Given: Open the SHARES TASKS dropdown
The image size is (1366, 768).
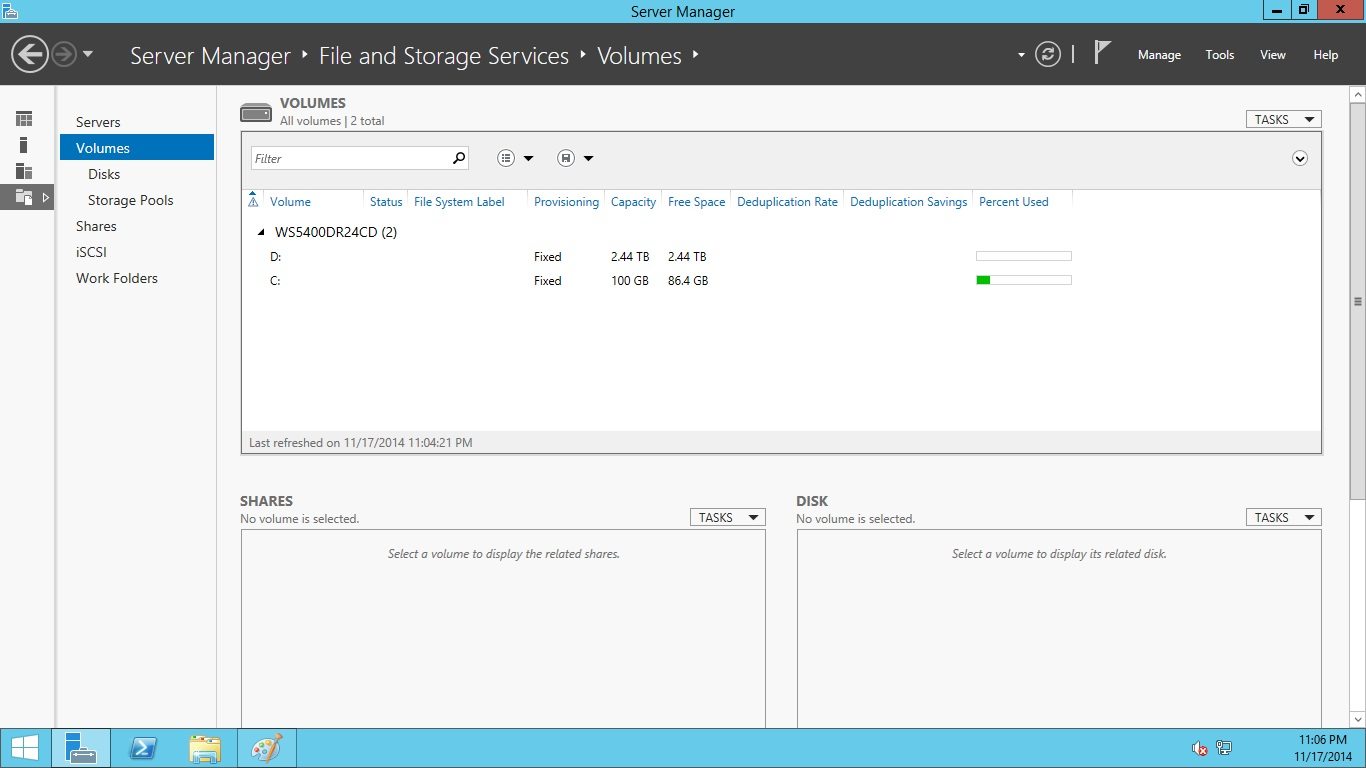Looking at the screenshot, I should tap(727, 517).
